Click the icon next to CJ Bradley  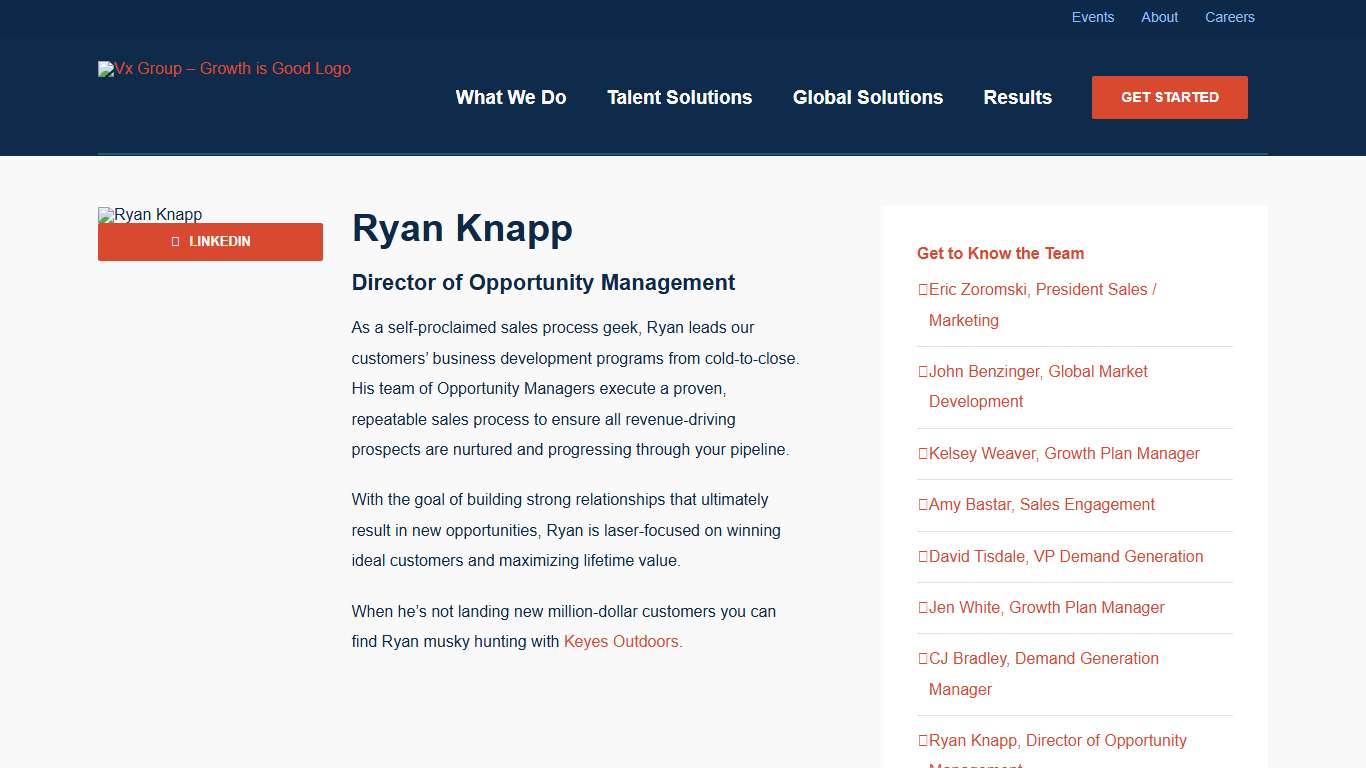921,658
